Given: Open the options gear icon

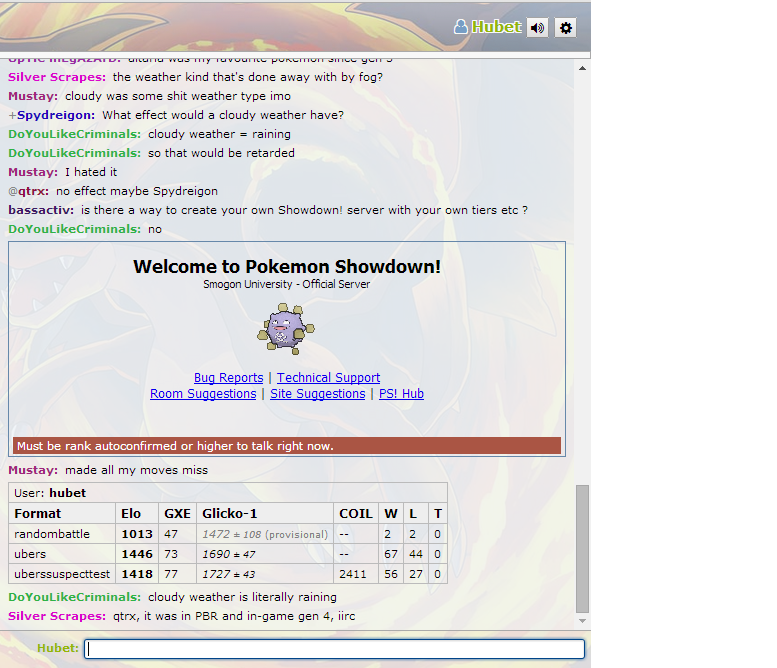Looking at the screenshot, I should [565, 28].
